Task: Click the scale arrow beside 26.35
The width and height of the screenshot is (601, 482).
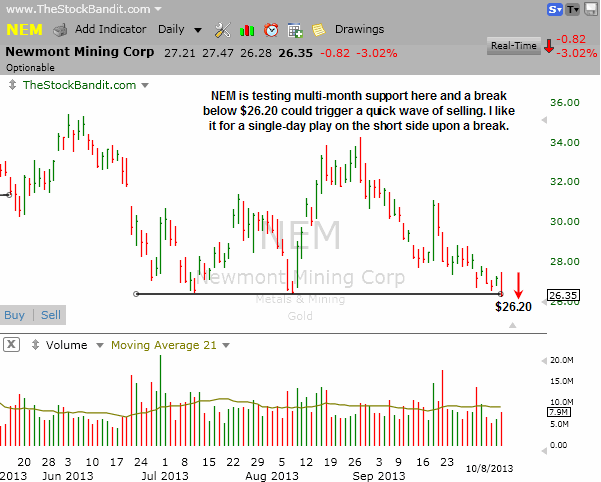Action: click(x=544, y=302)
